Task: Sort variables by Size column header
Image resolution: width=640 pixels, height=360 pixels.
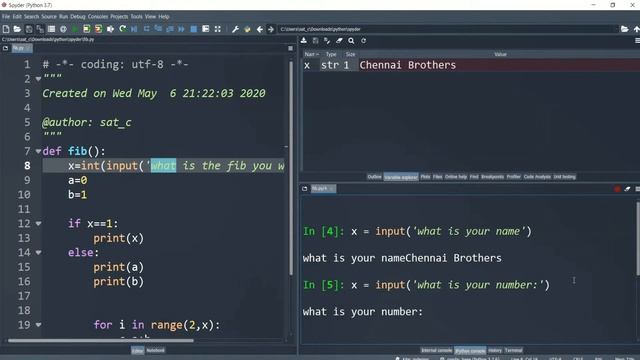Action: (350, 54)
